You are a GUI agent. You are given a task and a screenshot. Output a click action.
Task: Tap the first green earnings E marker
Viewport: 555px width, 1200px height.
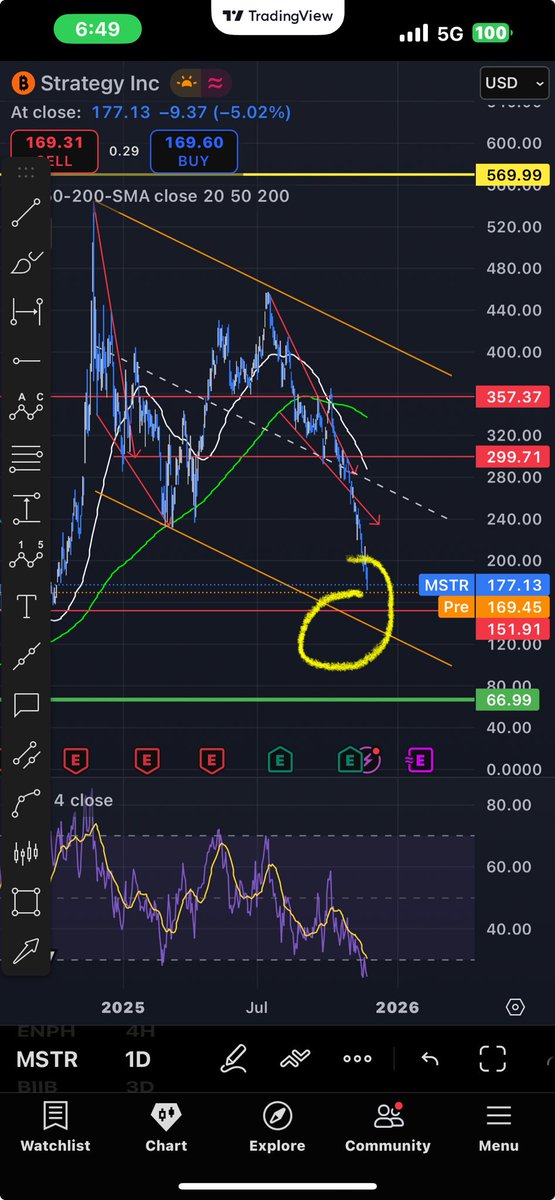point(279,760)
